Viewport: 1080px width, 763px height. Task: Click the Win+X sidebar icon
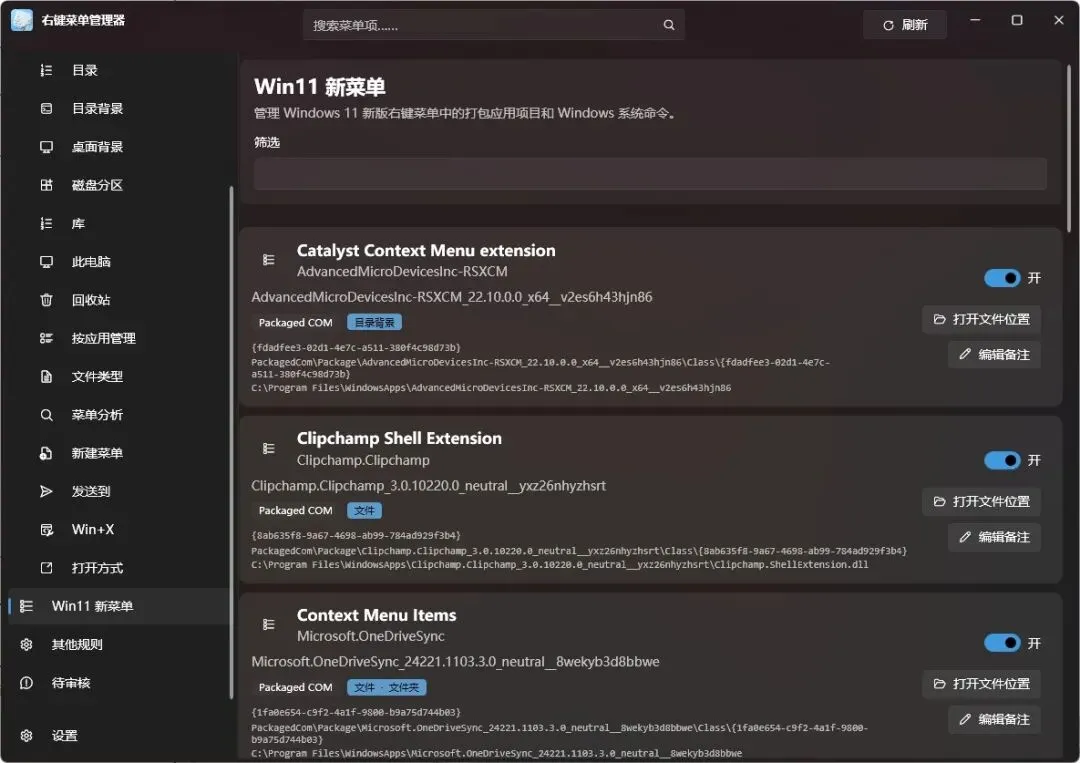(46, 530)
